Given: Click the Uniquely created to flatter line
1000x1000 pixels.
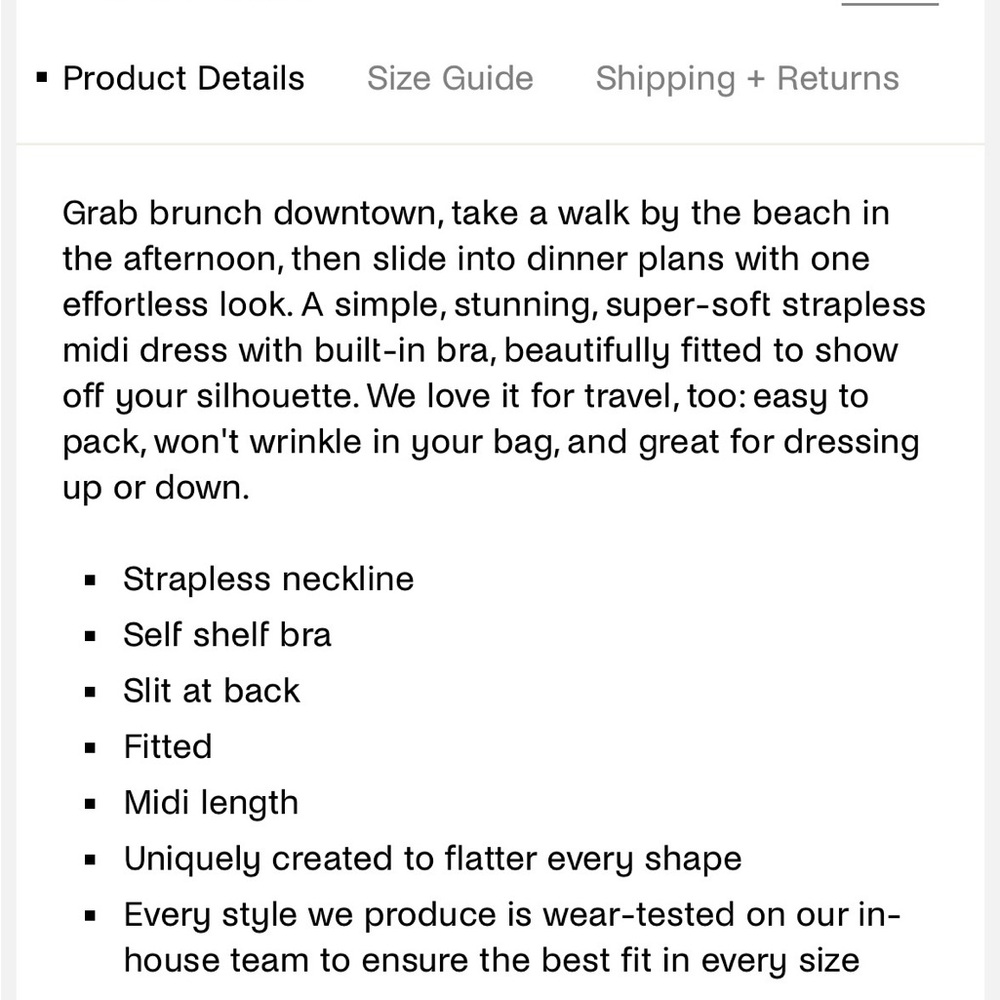Looking at the screenshot, I should click(x=432, y=858).
